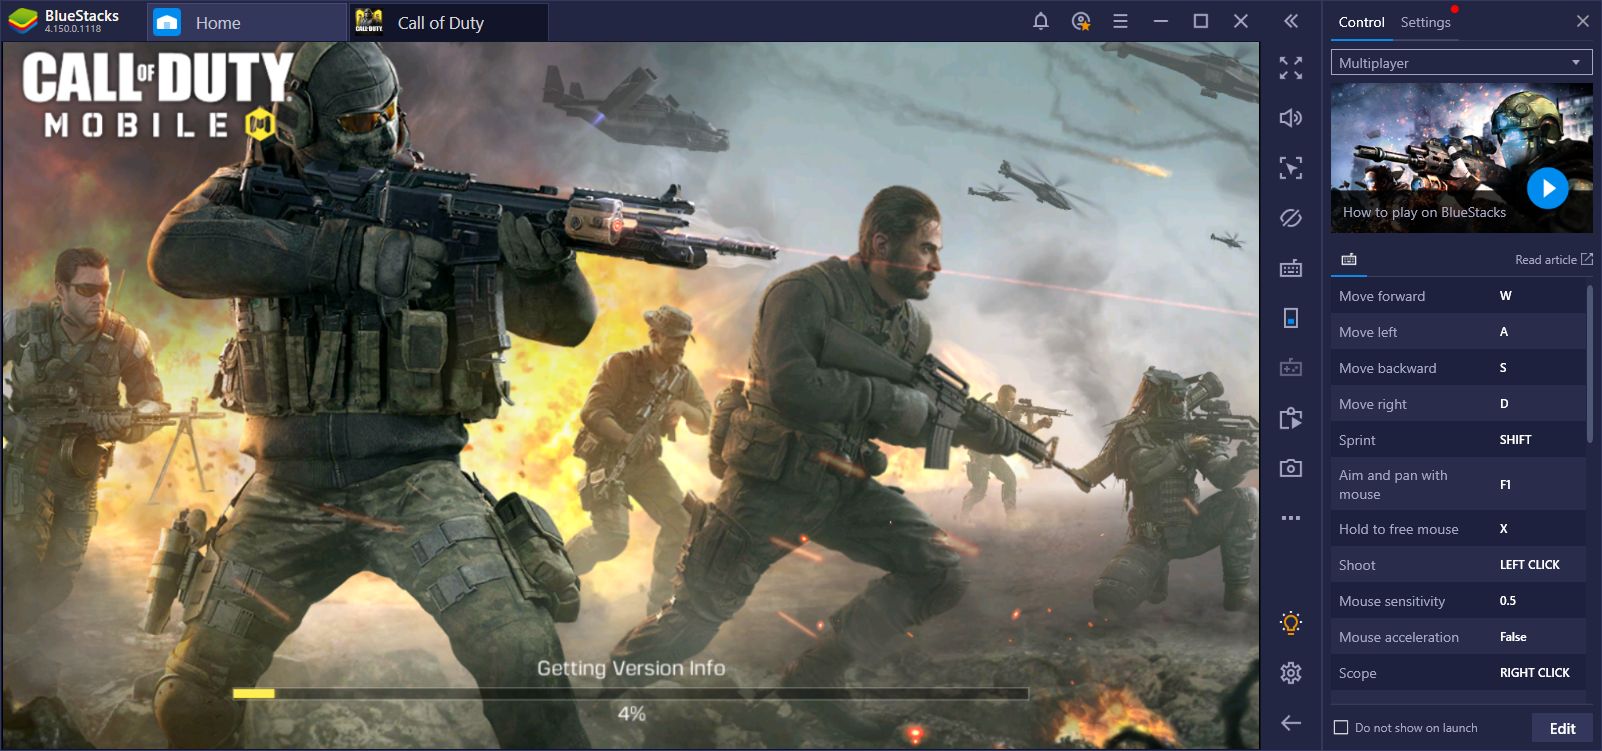Open the gamepad macro icon in sidebar

(x=1291, y=368)
